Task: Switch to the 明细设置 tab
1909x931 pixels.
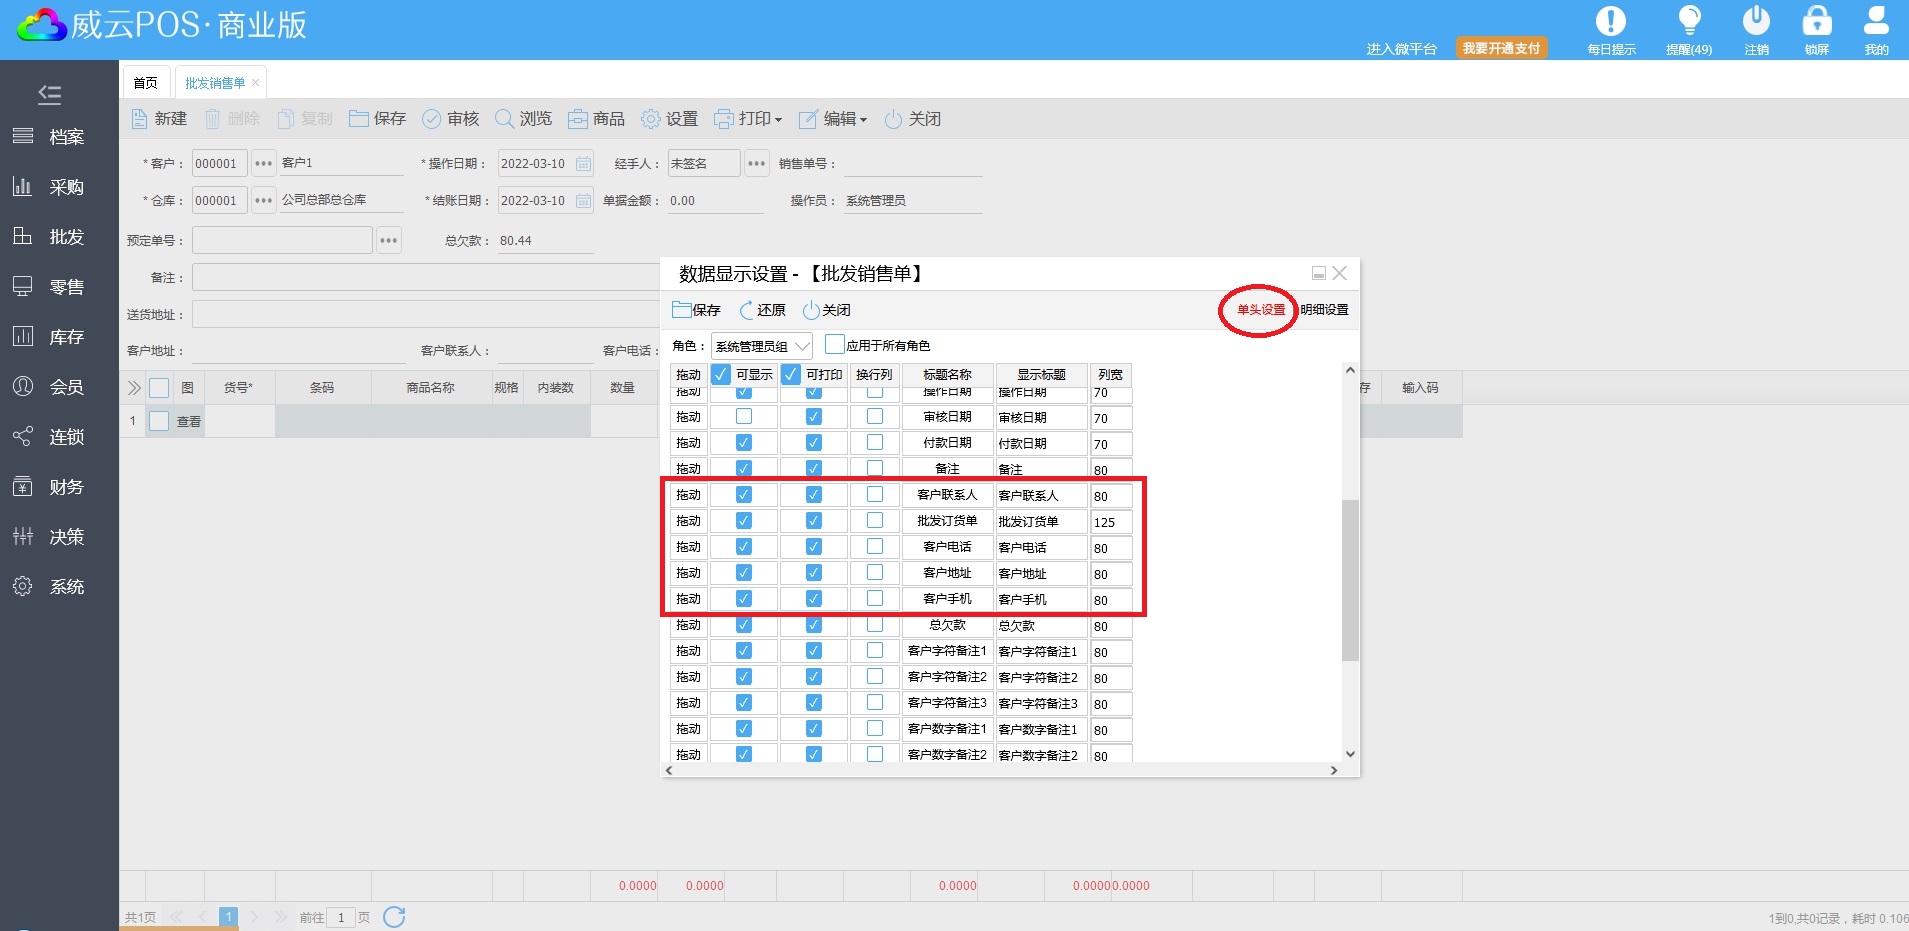Action: click(x=1324, y=310)
